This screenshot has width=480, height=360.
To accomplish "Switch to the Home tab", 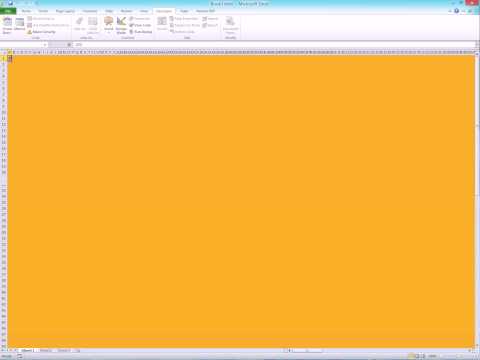I will click(x=26, y=11).
